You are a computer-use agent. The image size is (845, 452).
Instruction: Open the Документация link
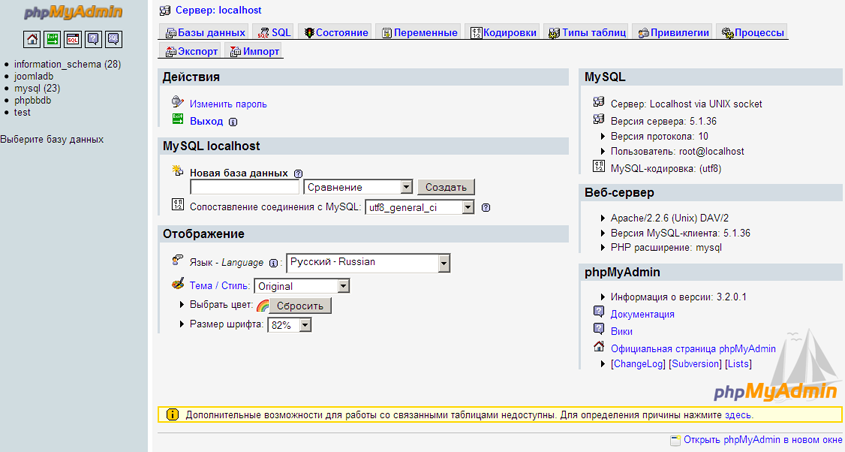(642, 314)
